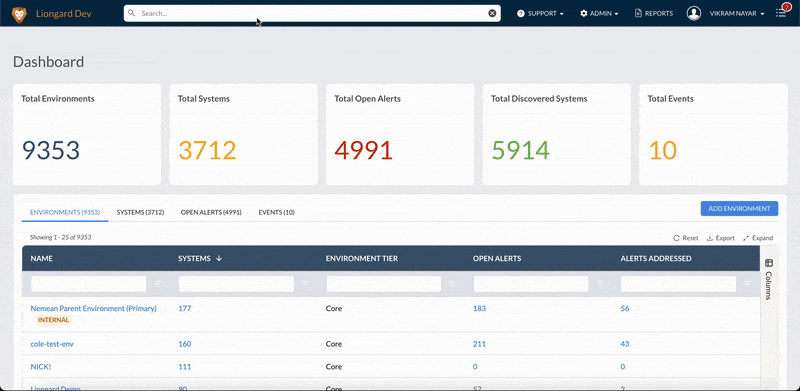The height and width of the screenshot is (391, 800).
Task: Click Reset to clear table filters
Action: coord(686,238)
